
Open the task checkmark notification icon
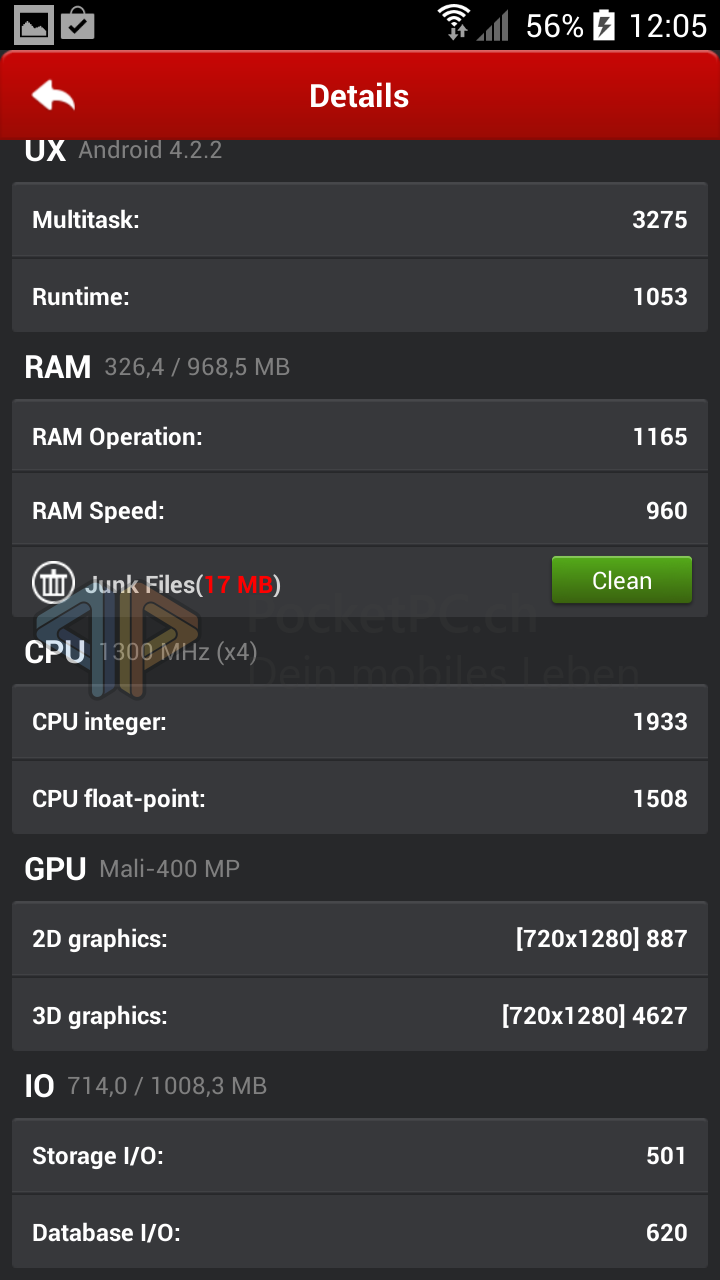coord(77,23)
